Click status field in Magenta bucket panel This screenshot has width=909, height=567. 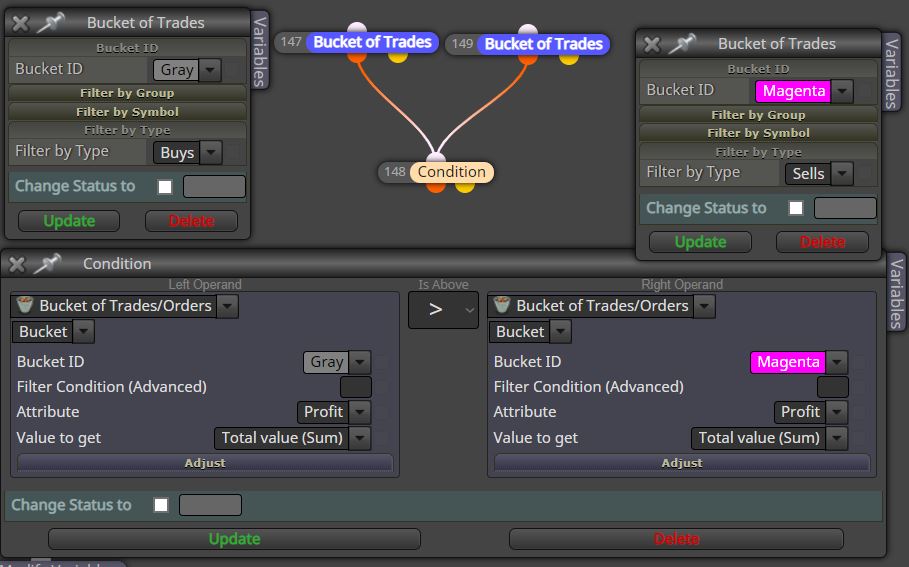tap(845, 208)
